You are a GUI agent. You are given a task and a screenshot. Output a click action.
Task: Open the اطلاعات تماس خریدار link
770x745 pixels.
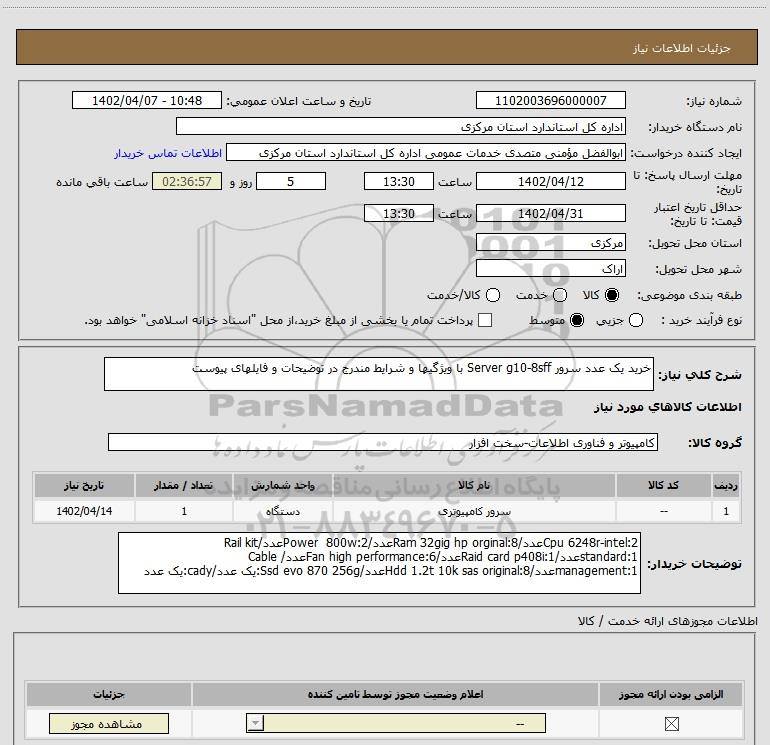click(168, 153)
